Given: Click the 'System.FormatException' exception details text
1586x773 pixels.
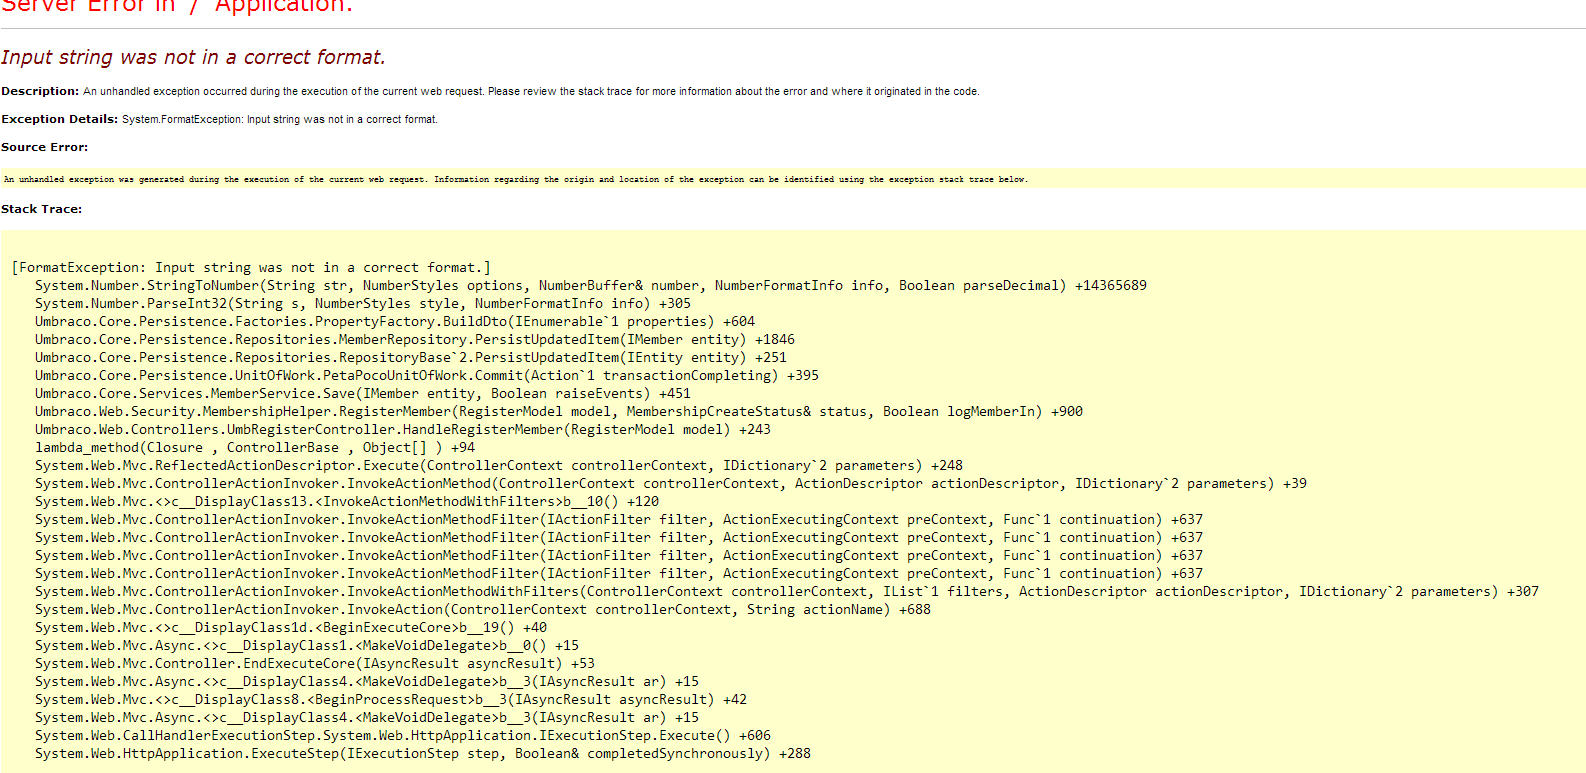Looking at the screenshot, I should (280, 119).
